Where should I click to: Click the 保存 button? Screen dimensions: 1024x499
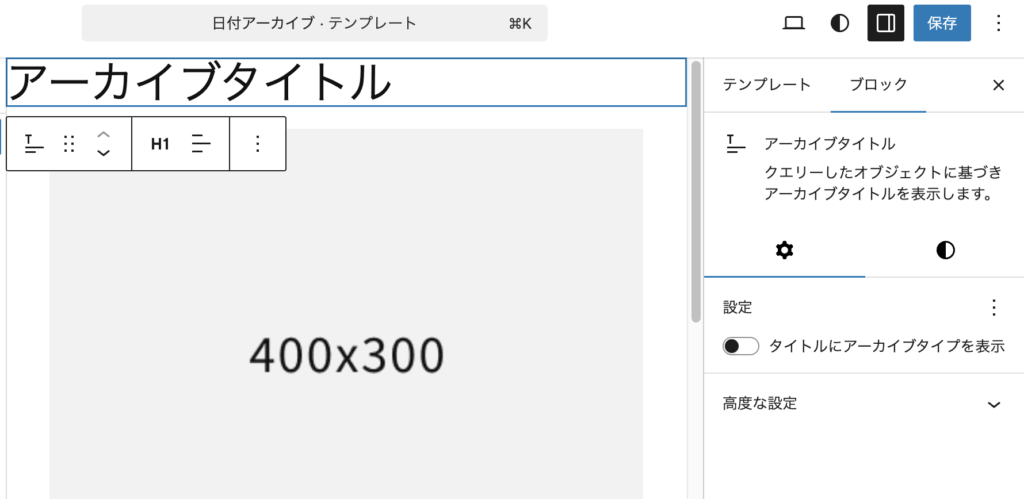point(942,23)
